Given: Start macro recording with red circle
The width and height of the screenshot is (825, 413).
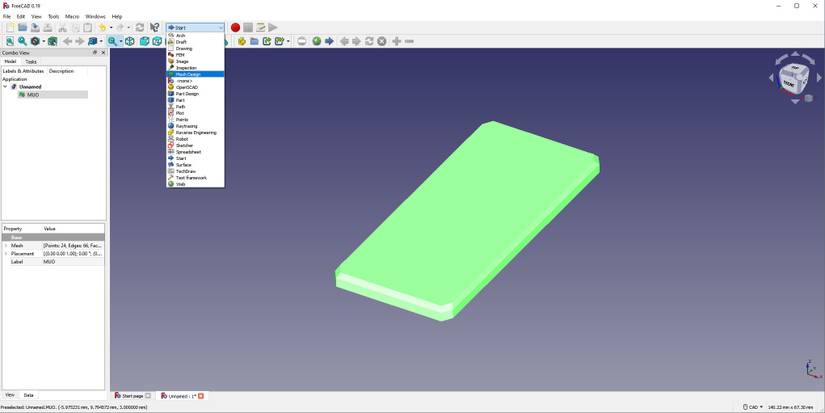Looking at the screenshot, I should click(235, 27).
